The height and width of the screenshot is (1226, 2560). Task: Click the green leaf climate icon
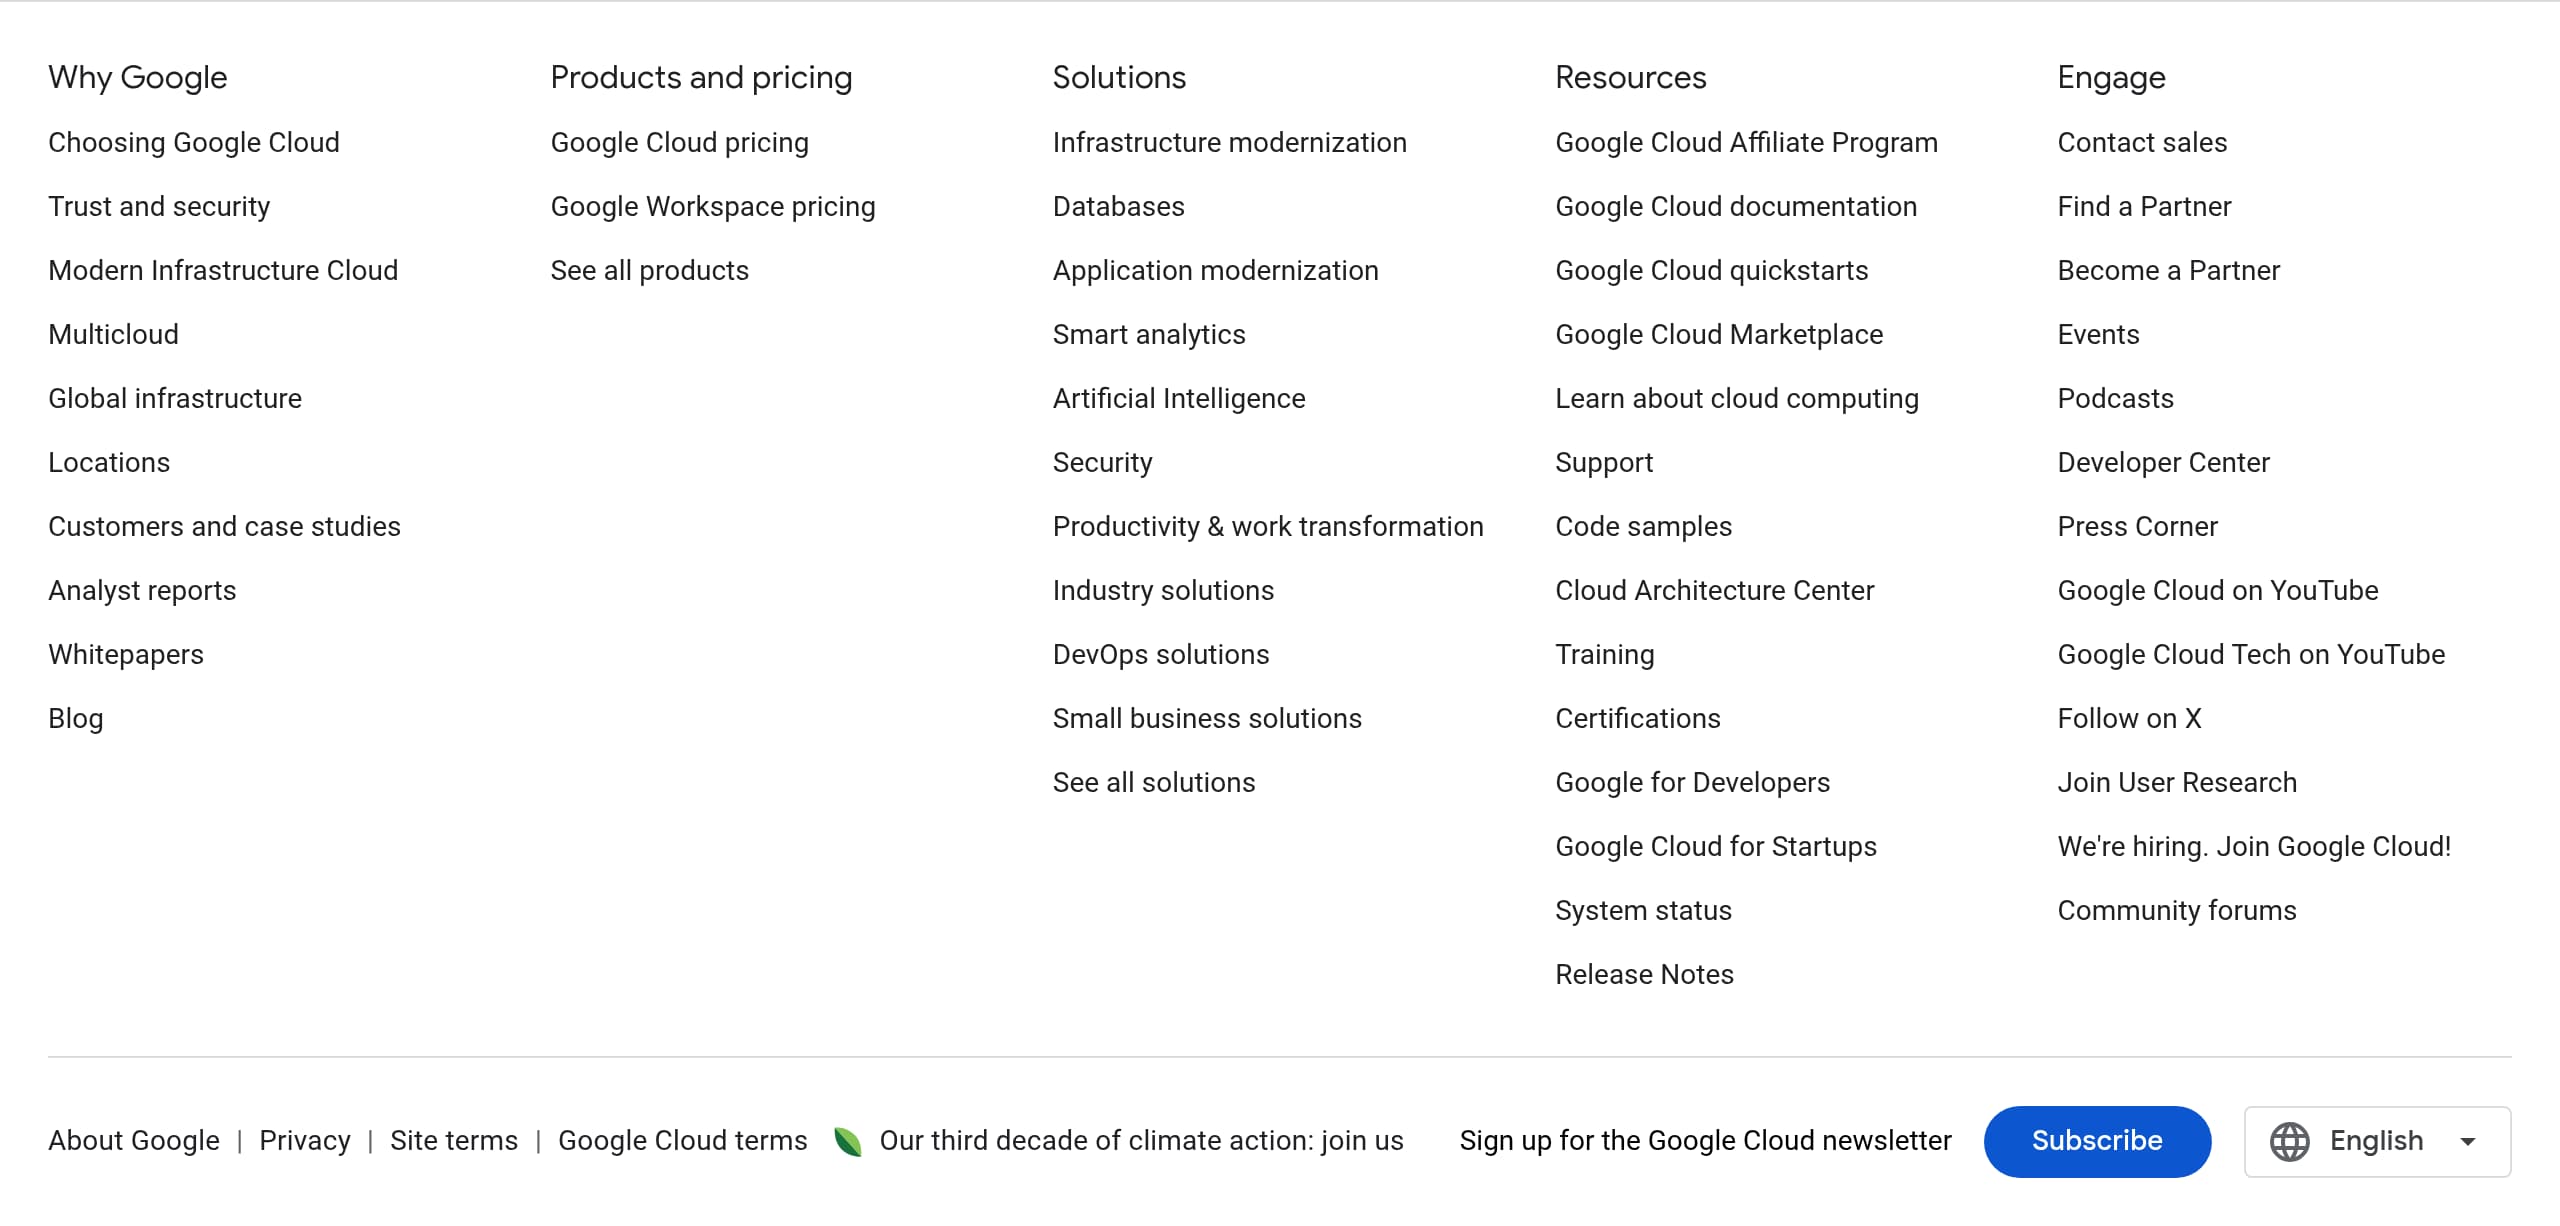point(847,1141)
